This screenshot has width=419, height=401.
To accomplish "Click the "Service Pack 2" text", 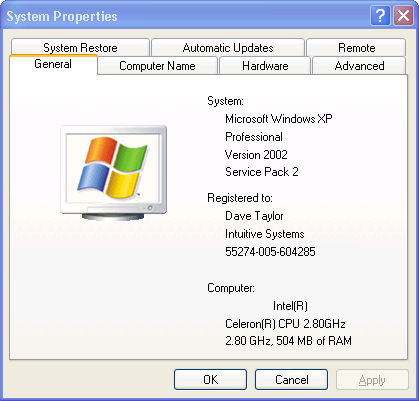I will click(262, 172).
